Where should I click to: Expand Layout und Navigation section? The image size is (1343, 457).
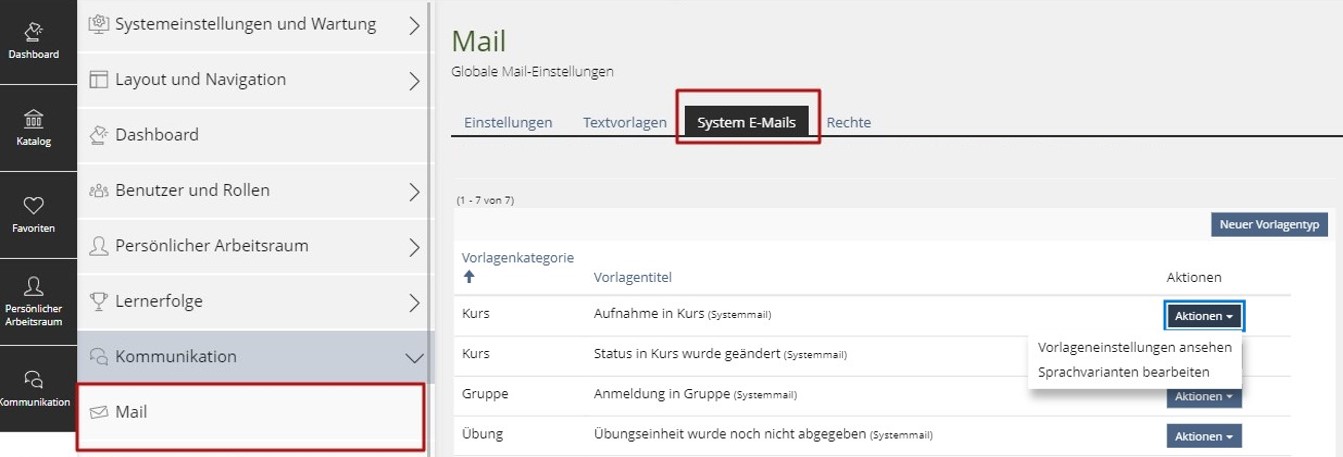pyautogui.click(x=414, y=81)
